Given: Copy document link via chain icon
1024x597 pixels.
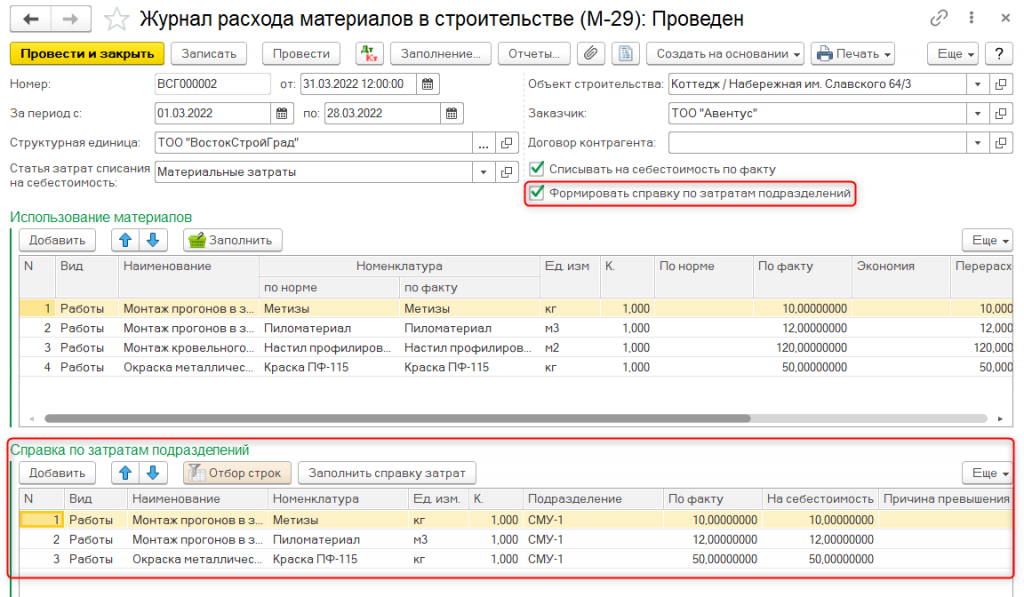Looking at the screenshot, I should click(x=938, y=19).
